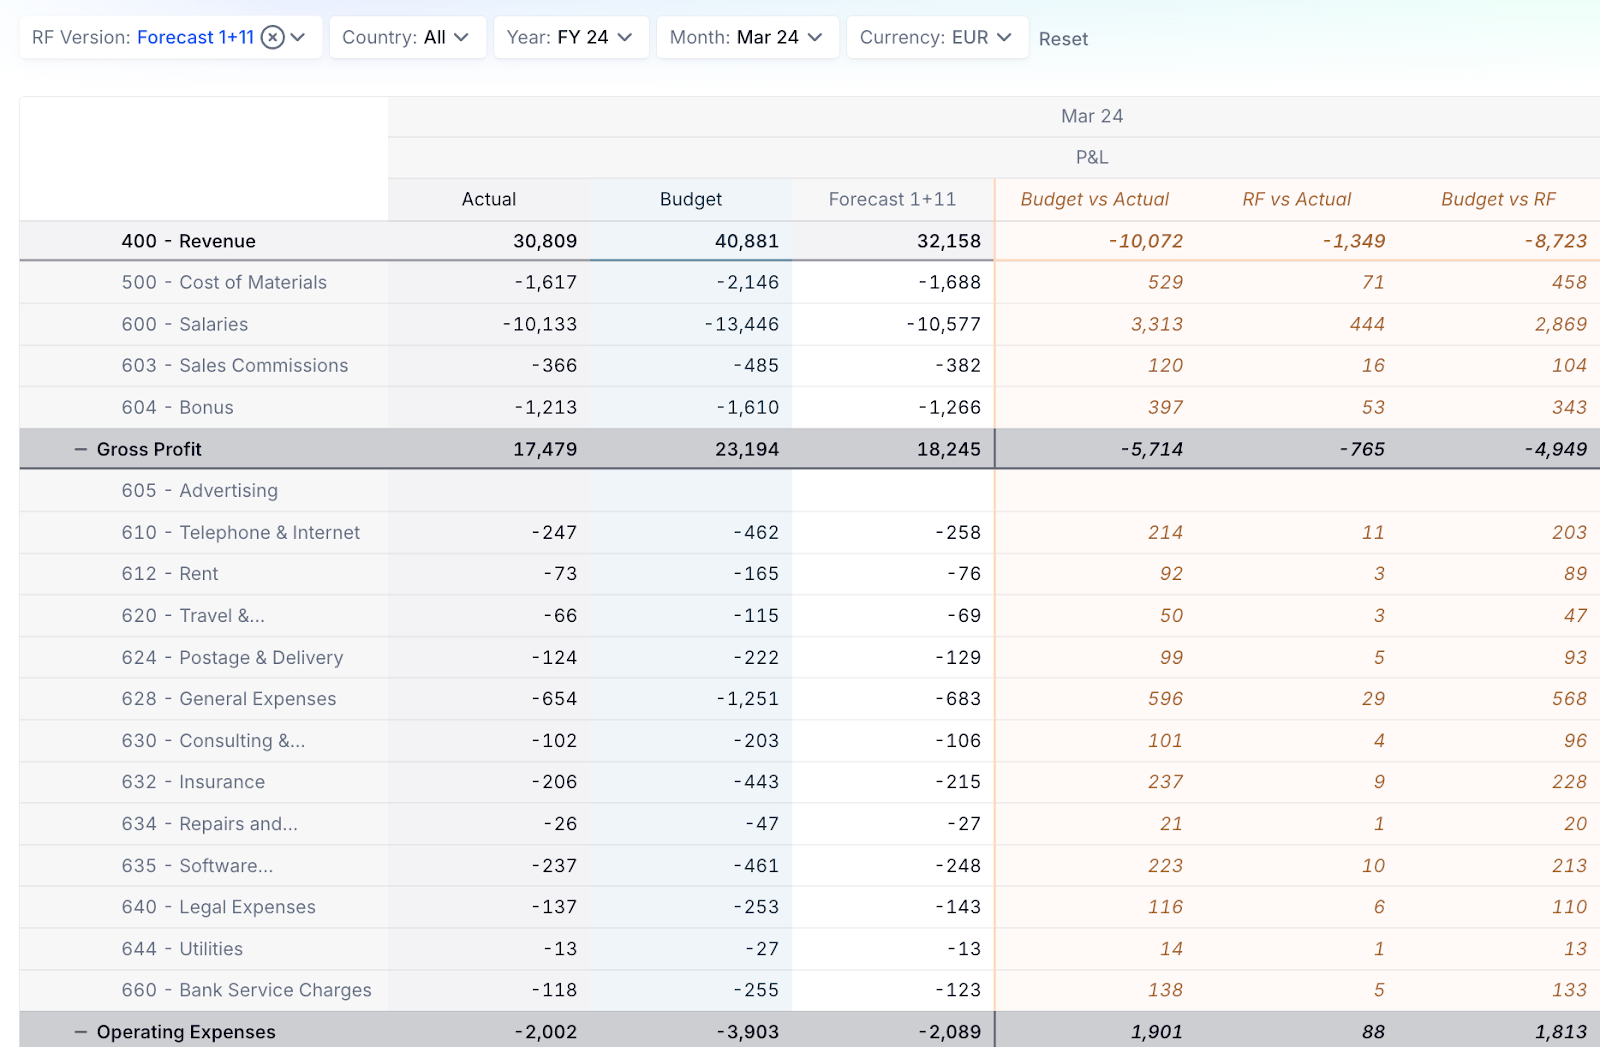Click Operating Expenses variance 1,901

(1157, 1032)
